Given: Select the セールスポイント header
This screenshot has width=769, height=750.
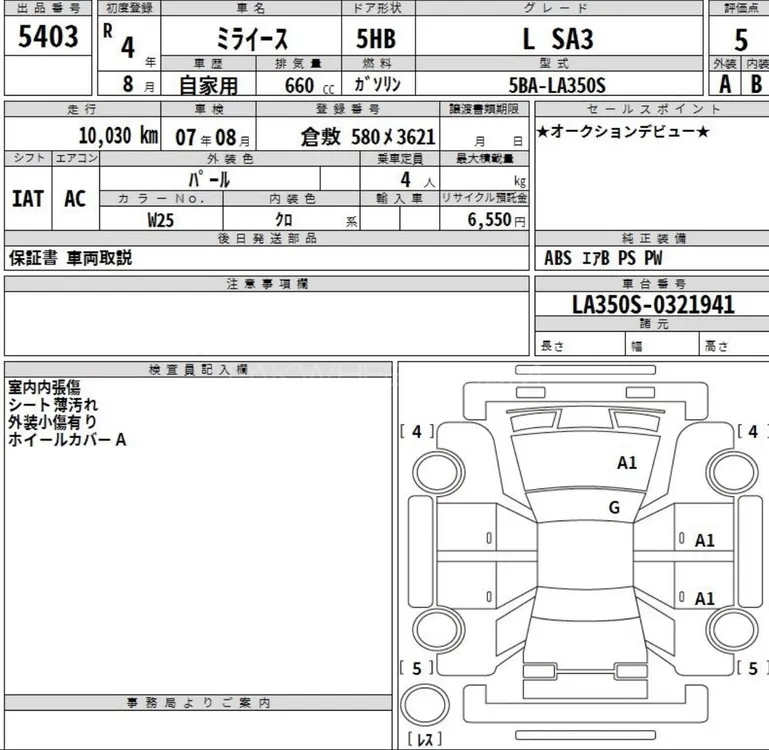Looking at the screenshot, I should (x=654, y=109).
